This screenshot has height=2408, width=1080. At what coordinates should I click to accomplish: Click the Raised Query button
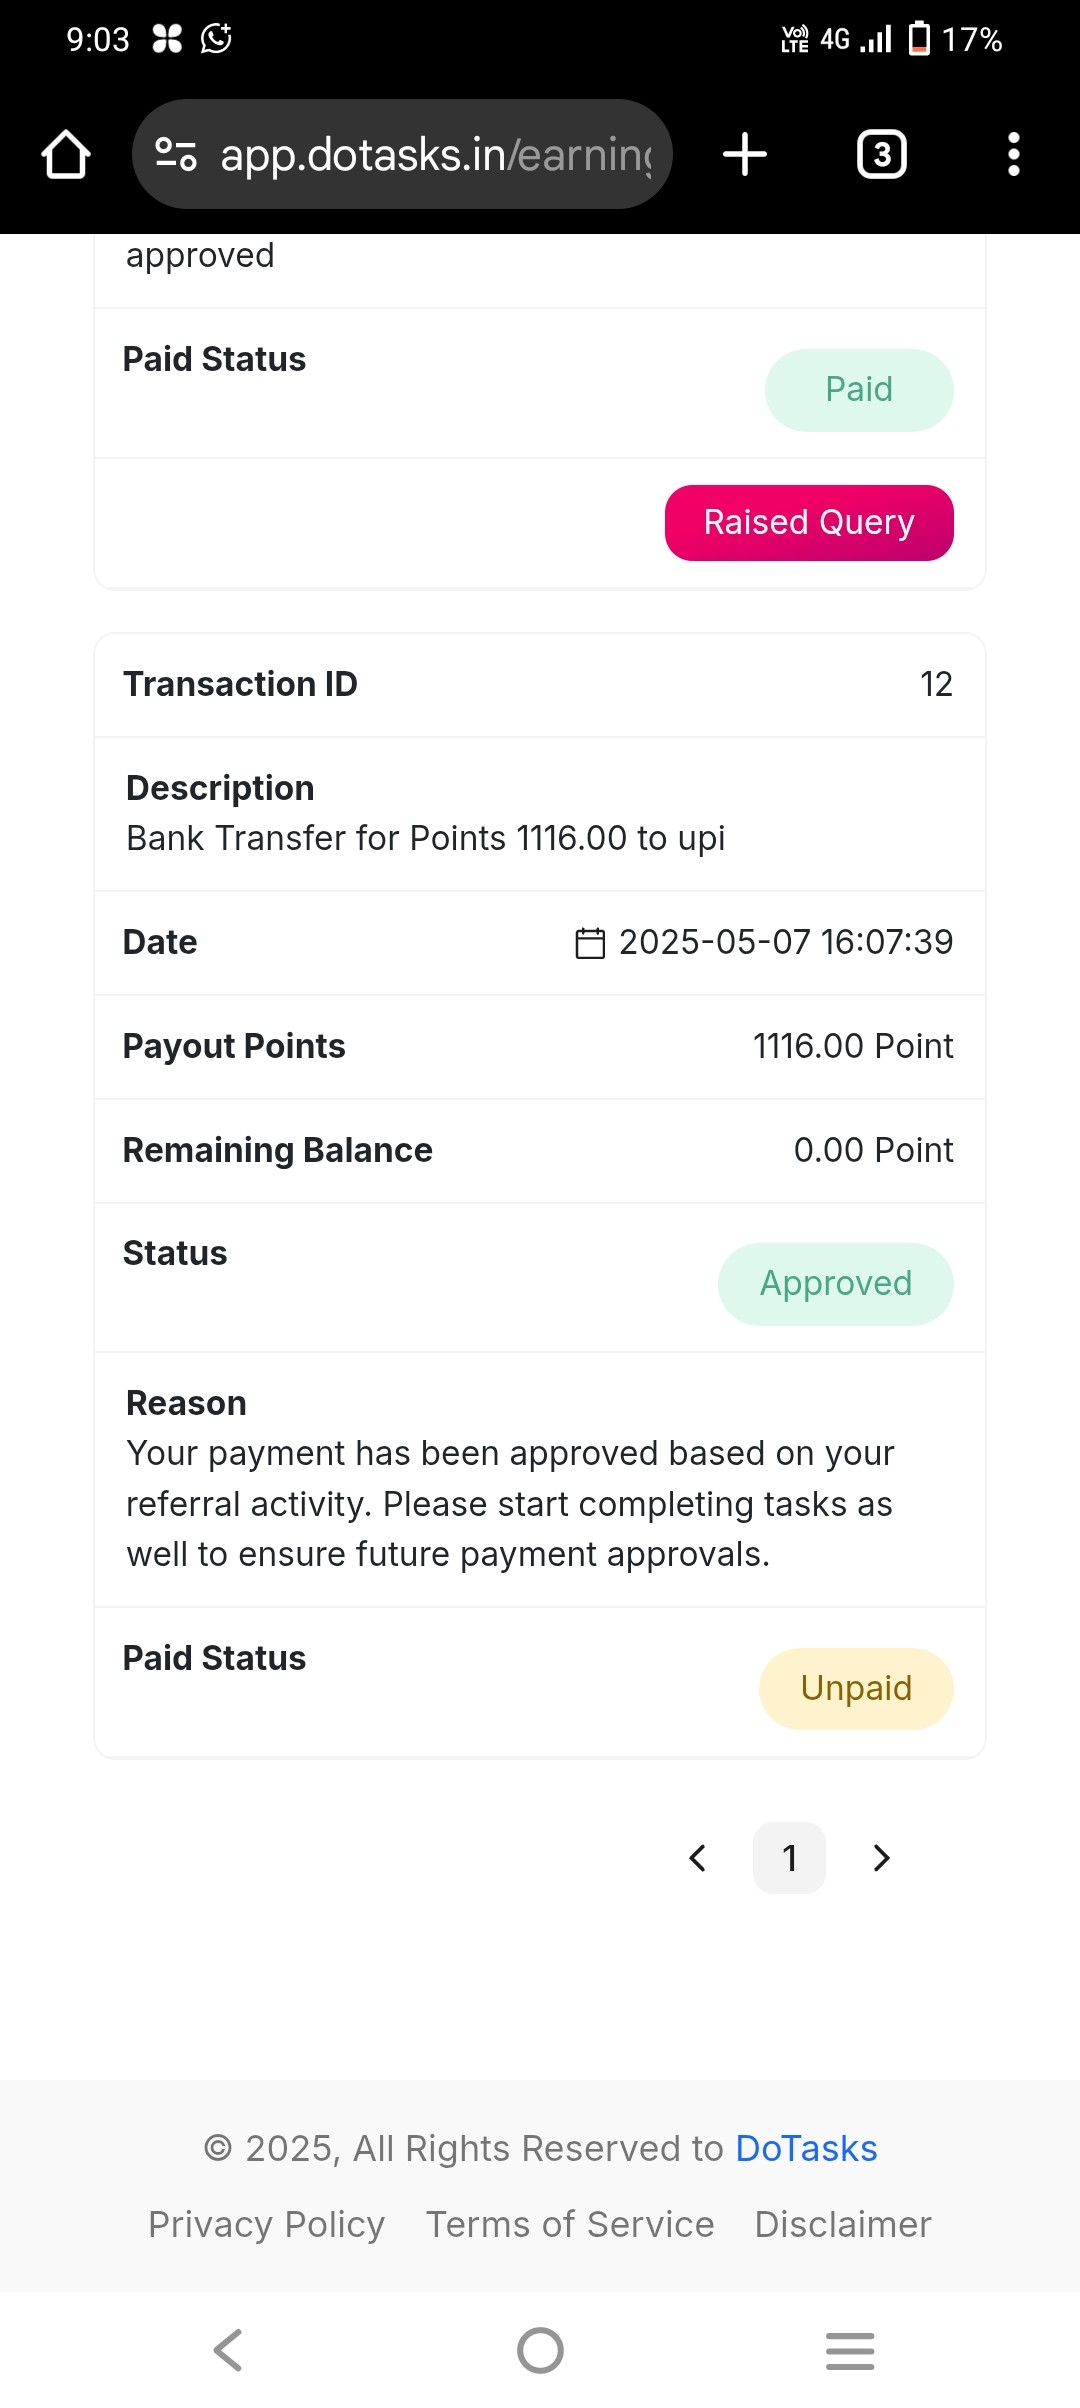pyautogui.click(x=809, y=523)
